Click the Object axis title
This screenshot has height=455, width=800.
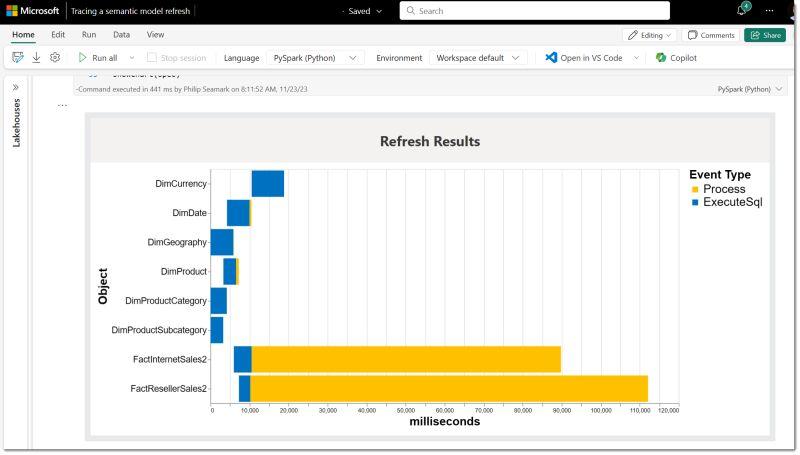(x=103, y=287)
